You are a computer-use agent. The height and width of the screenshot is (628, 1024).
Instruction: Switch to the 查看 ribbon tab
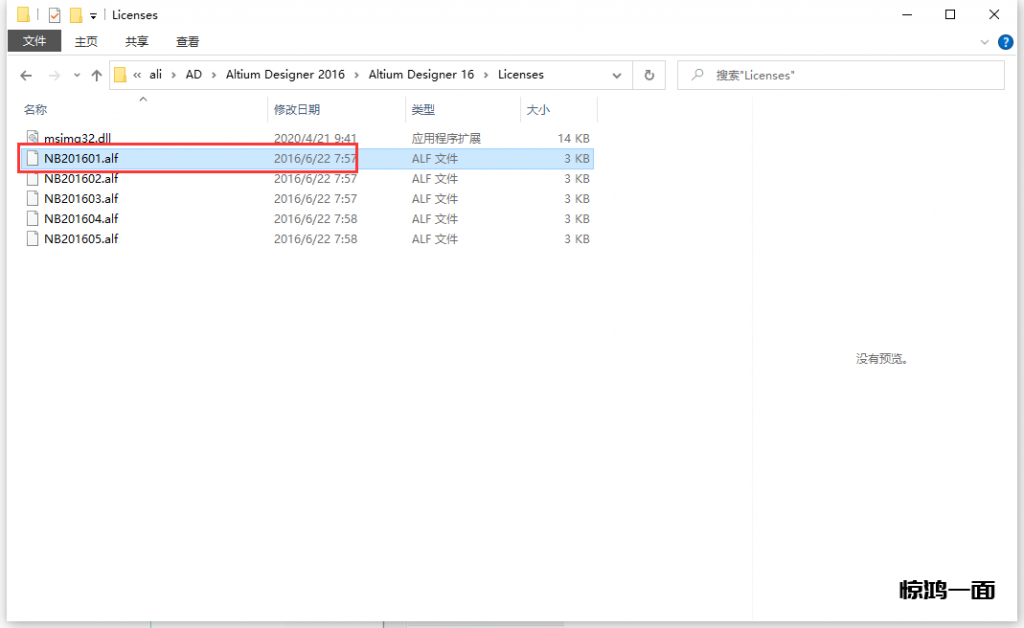click(187, 41)
